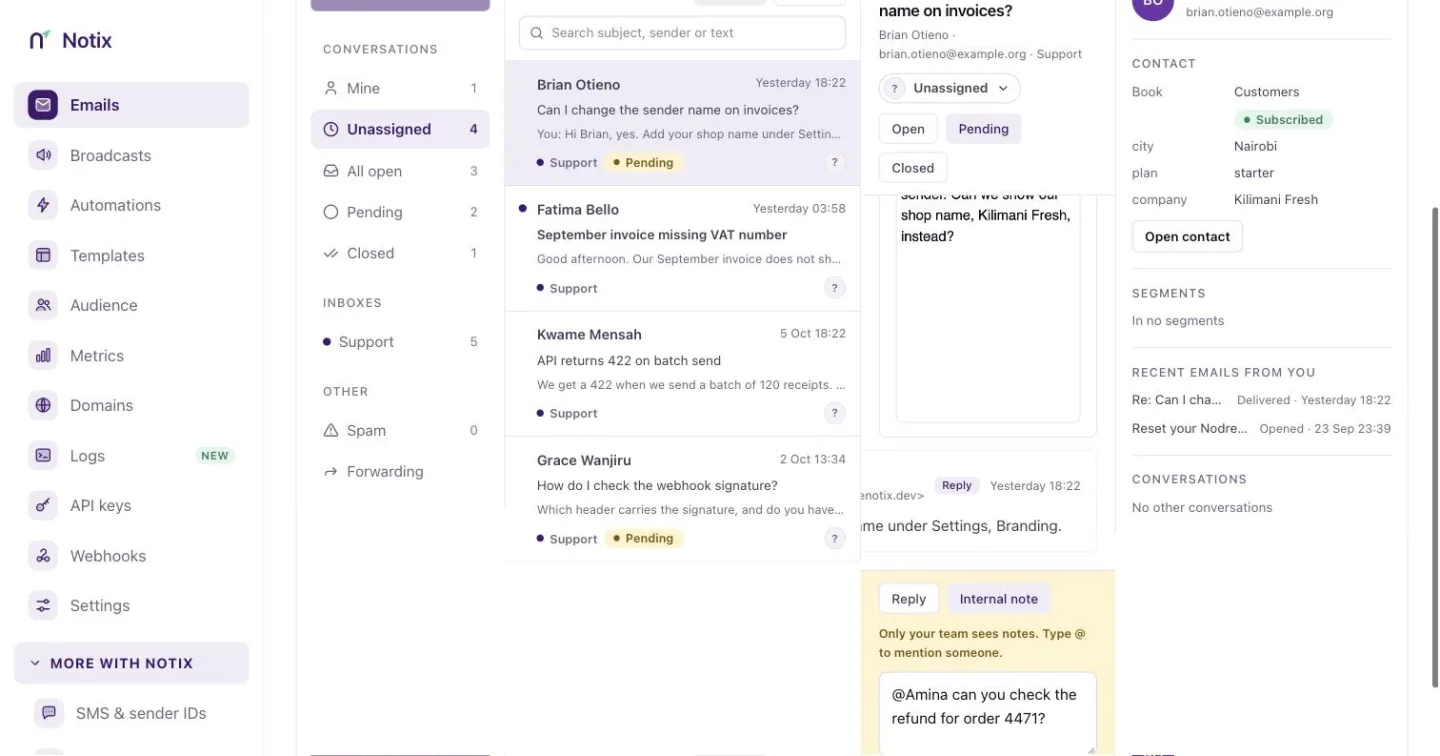Switch composer to the Internal note tab

point(999,599)
